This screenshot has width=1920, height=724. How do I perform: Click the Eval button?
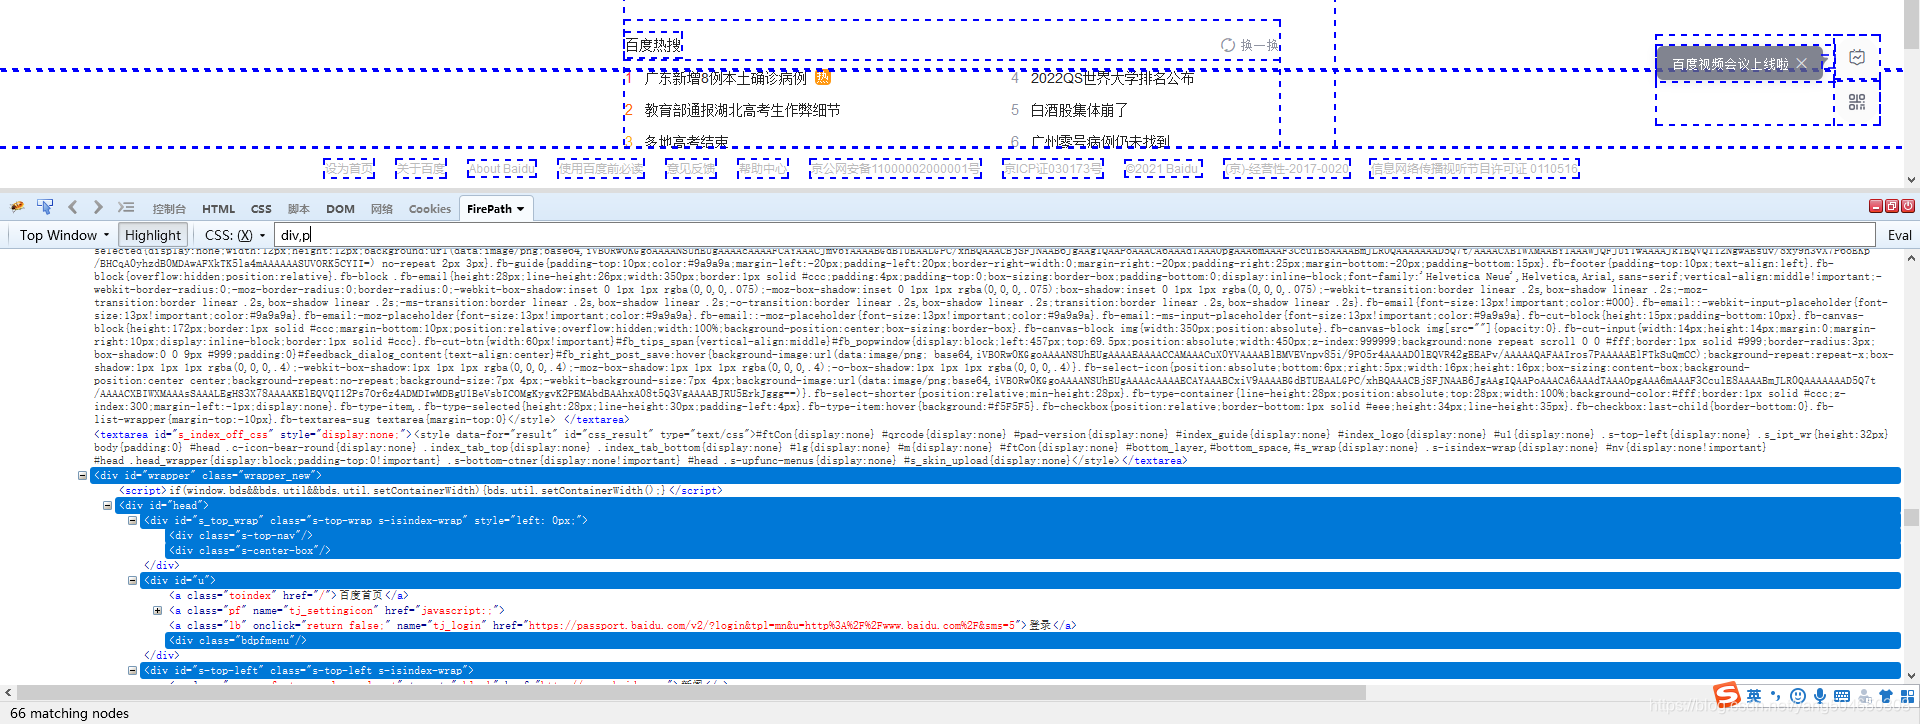pyautogui.click(x=1899, y=235)
